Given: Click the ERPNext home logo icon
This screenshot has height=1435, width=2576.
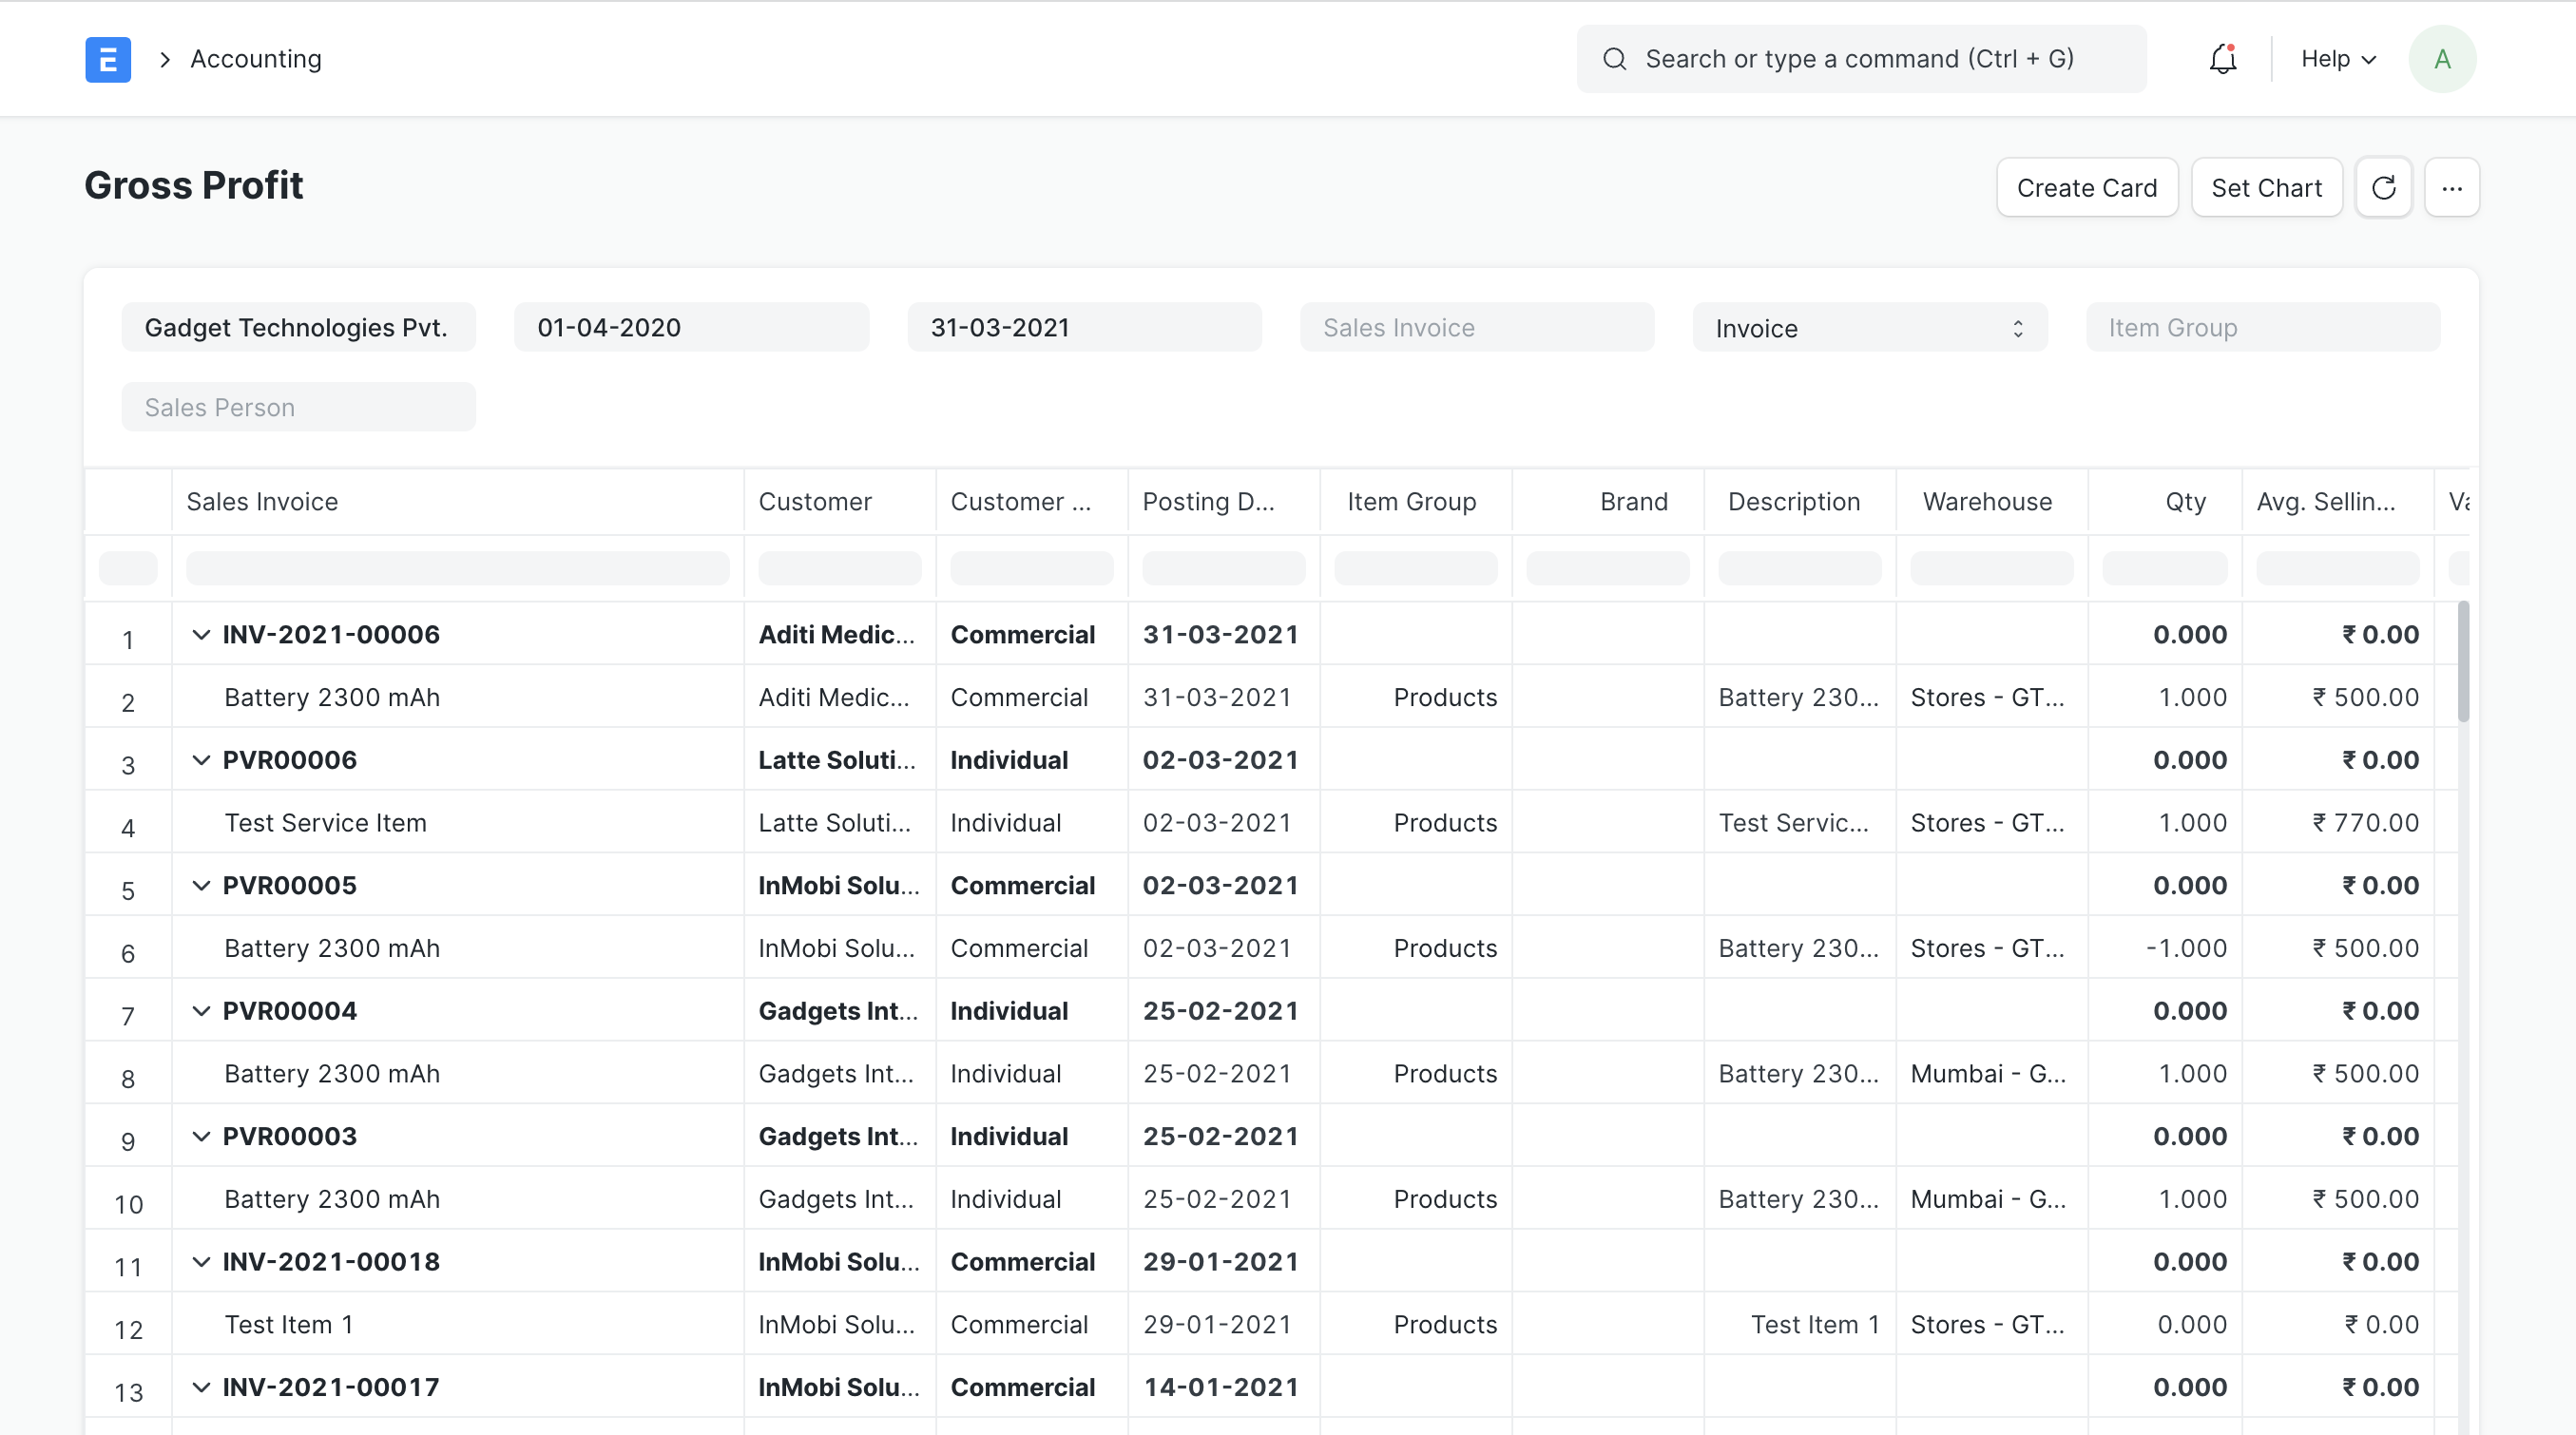Looking at the screenshot, I should tap(108, 59).
